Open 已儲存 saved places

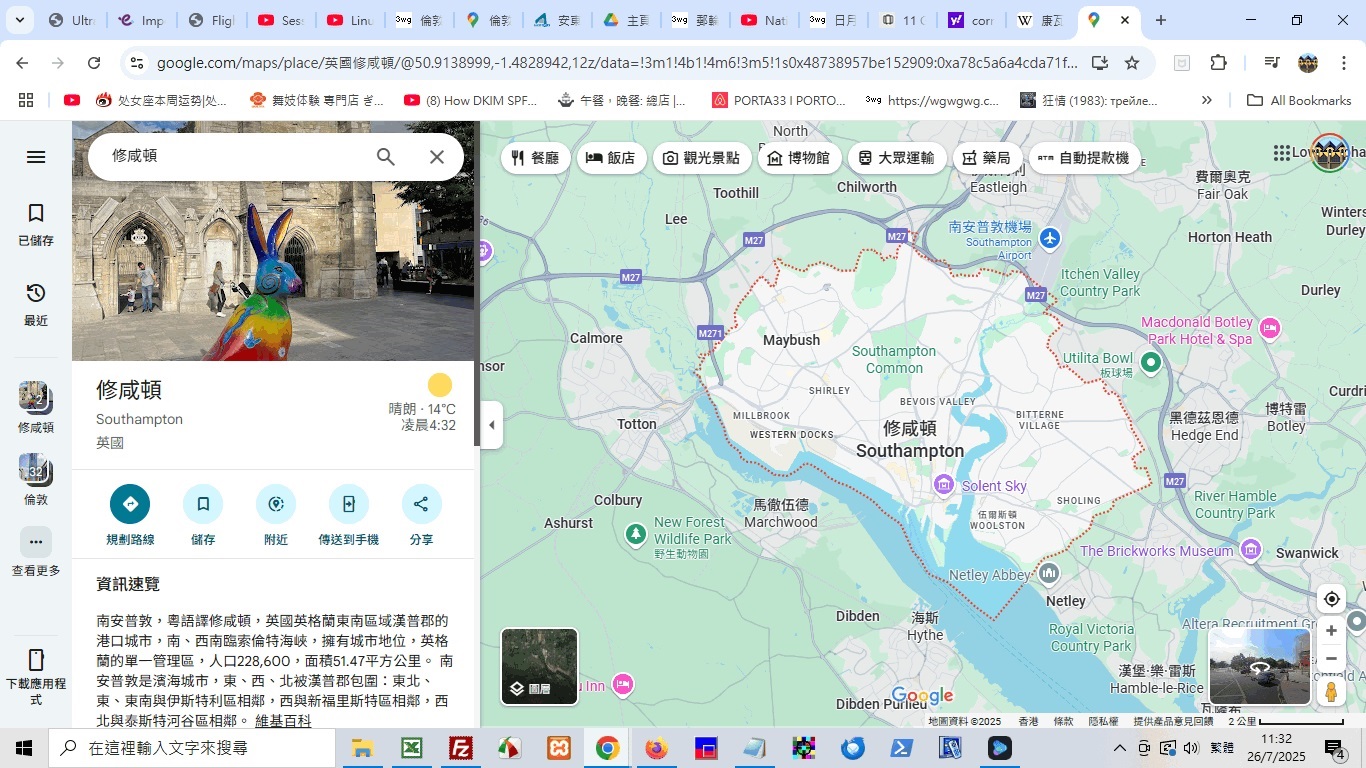tap(36, 225)
